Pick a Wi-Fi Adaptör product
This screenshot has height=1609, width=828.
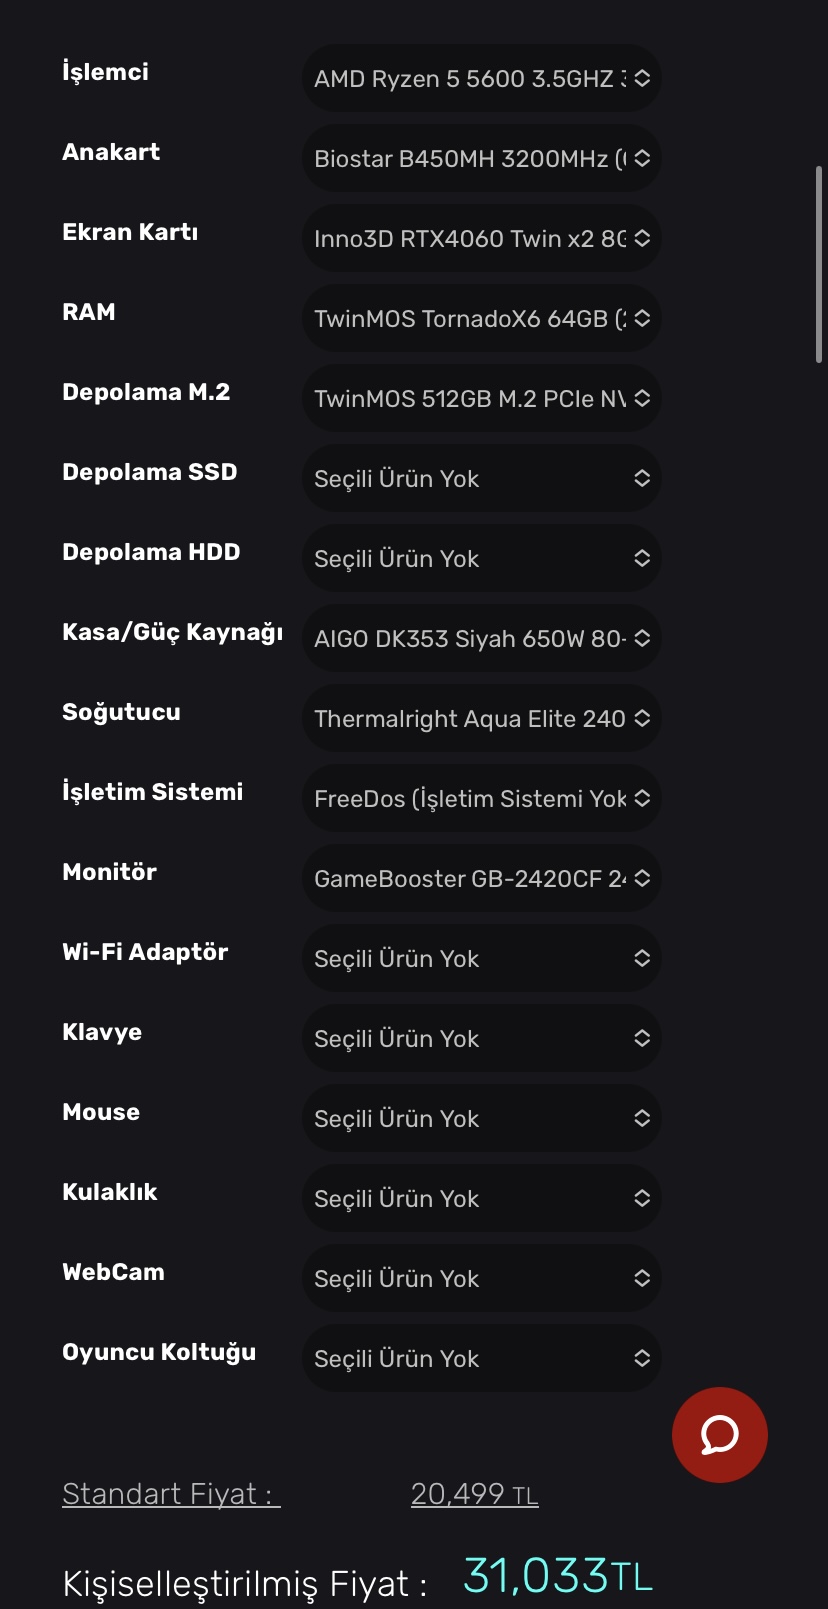coord(481,959)
